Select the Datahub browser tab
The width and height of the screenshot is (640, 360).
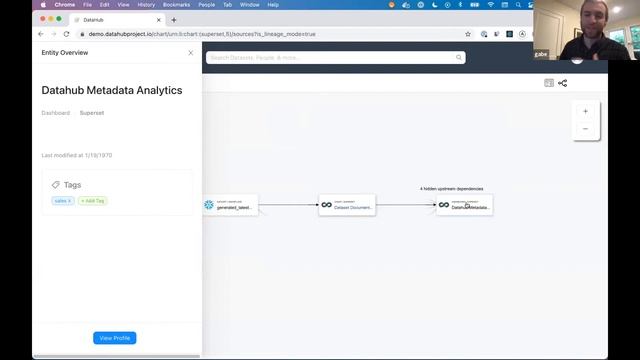pyautogui.click(x=118, y=20)
